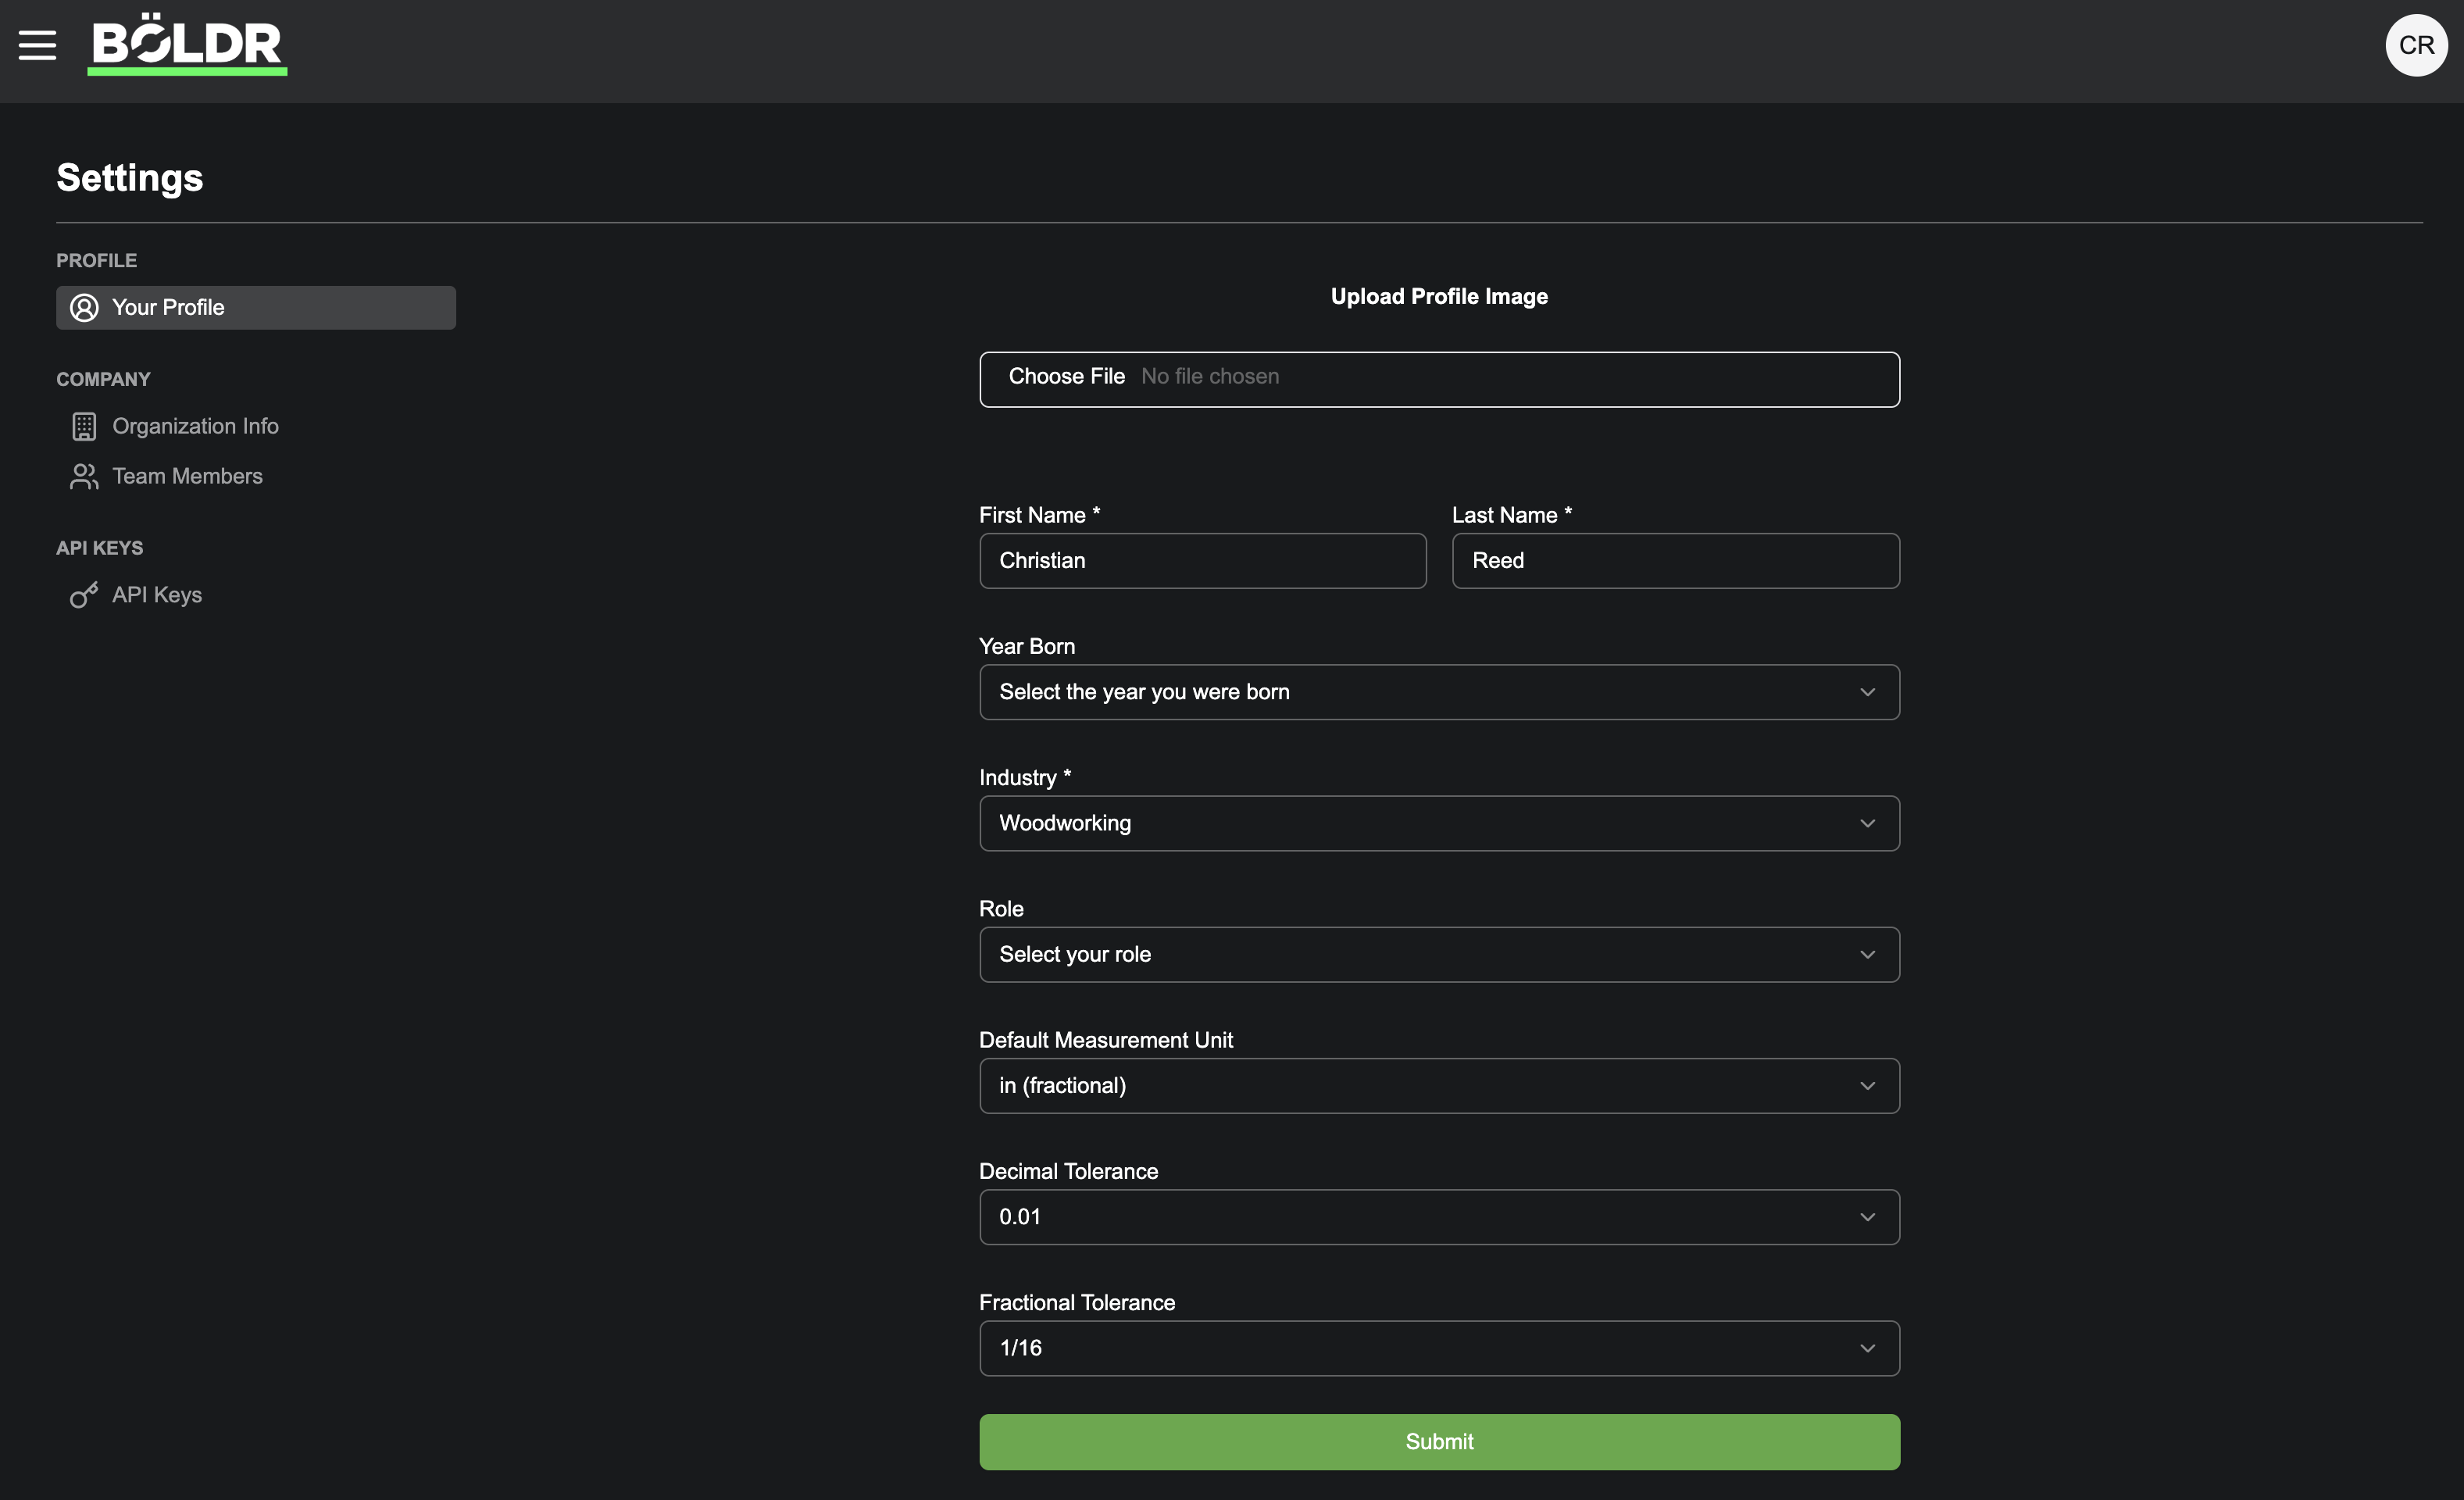Click the Organization Info building icon

pyautogui.click(x=84, y=427)
